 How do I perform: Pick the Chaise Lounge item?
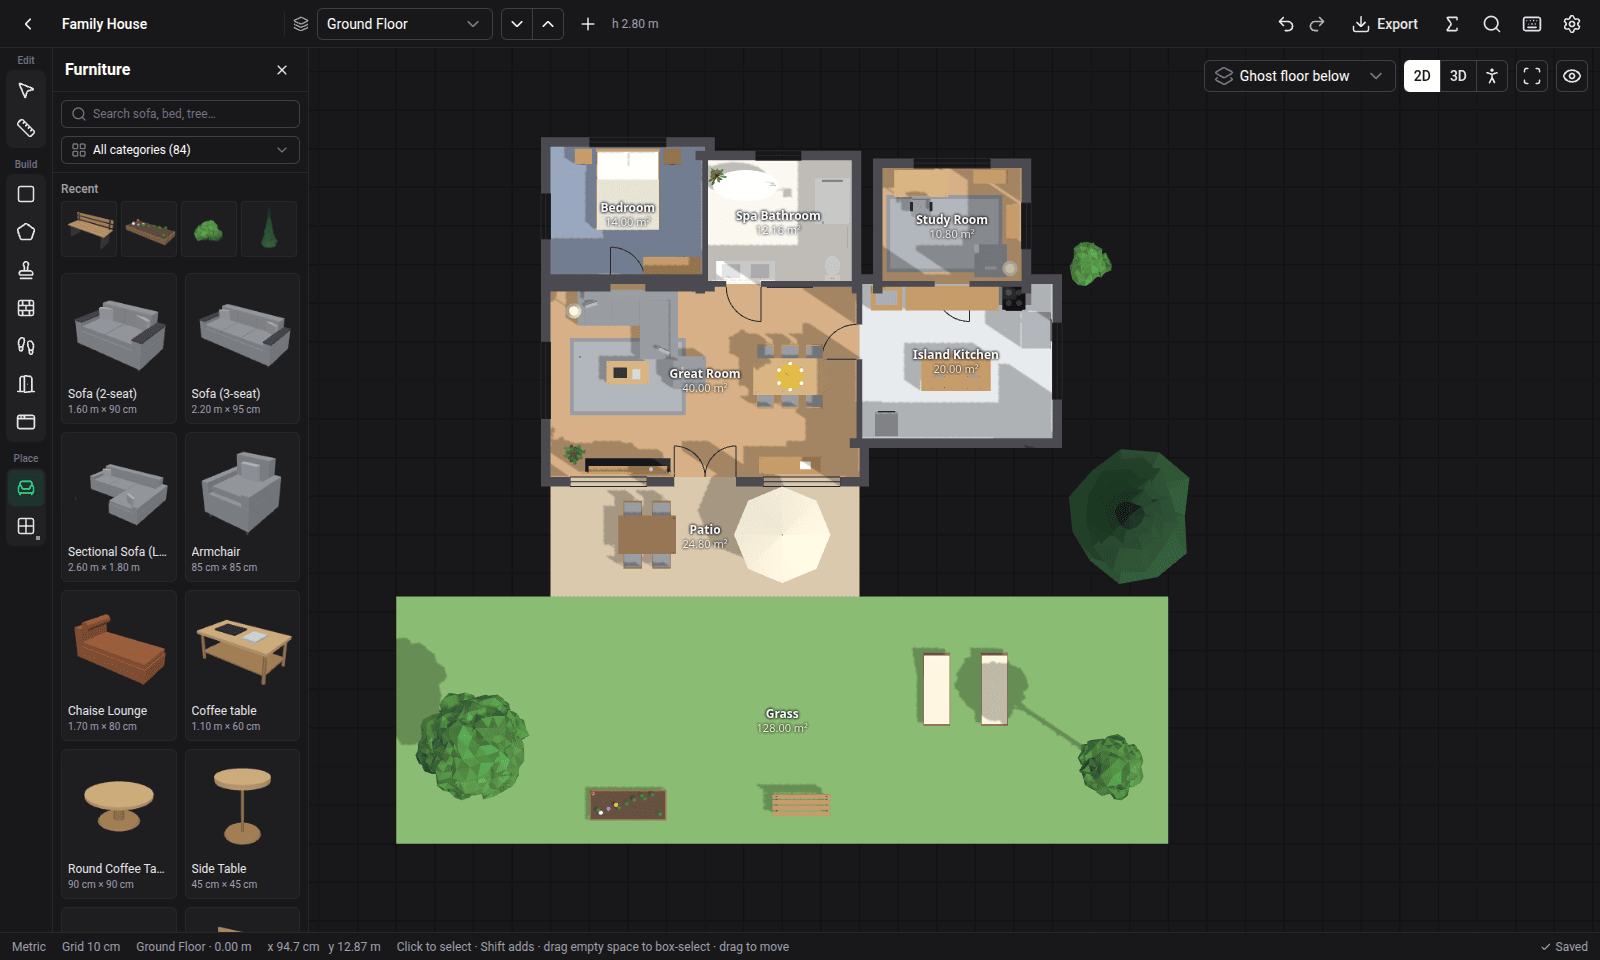(x=119, y=665)
